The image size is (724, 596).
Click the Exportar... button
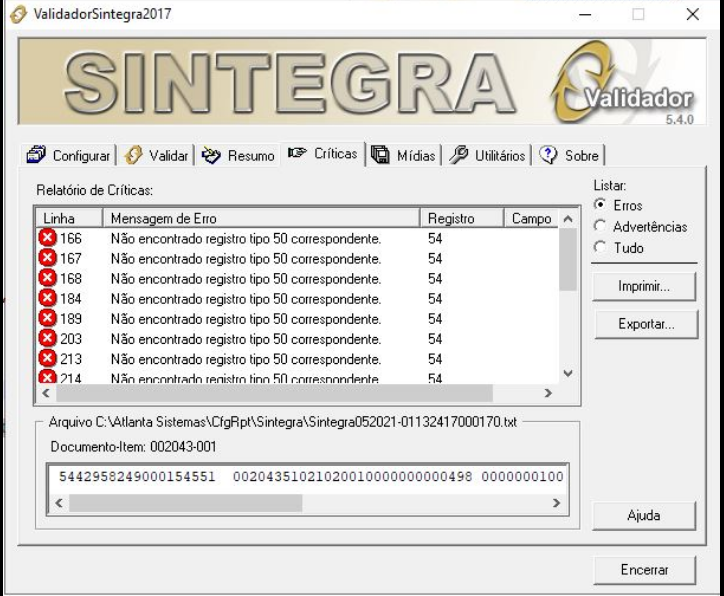(646, 324)
